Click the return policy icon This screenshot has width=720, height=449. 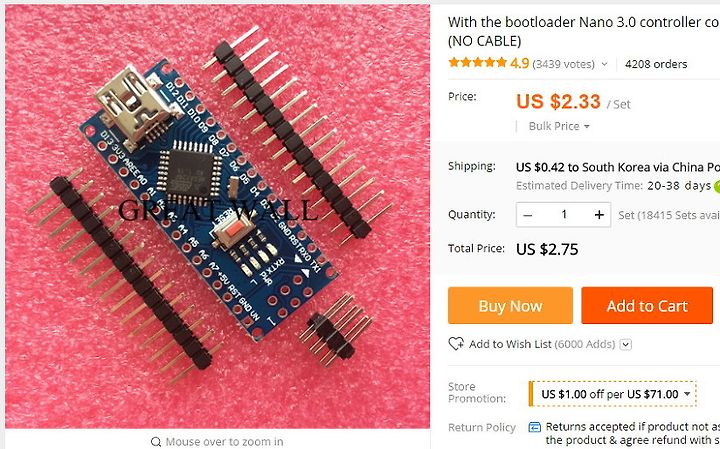click(534, 427)
